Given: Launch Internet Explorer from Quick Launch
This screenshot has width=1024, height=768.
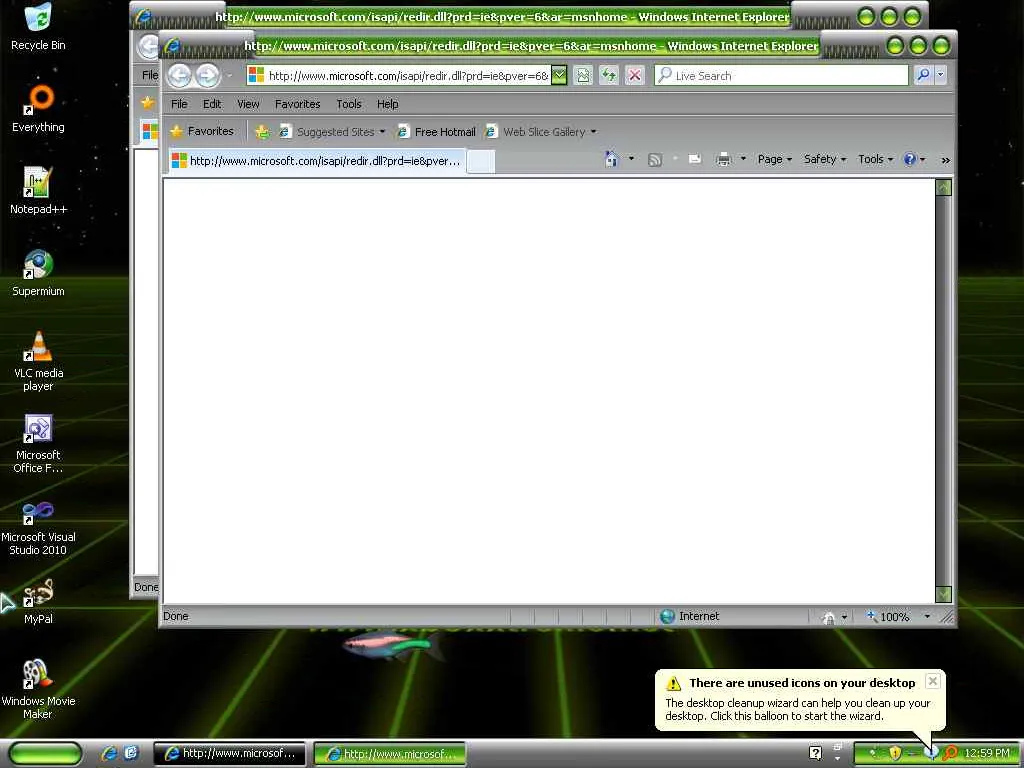Looking at the screenshot, I should (108, 754).
